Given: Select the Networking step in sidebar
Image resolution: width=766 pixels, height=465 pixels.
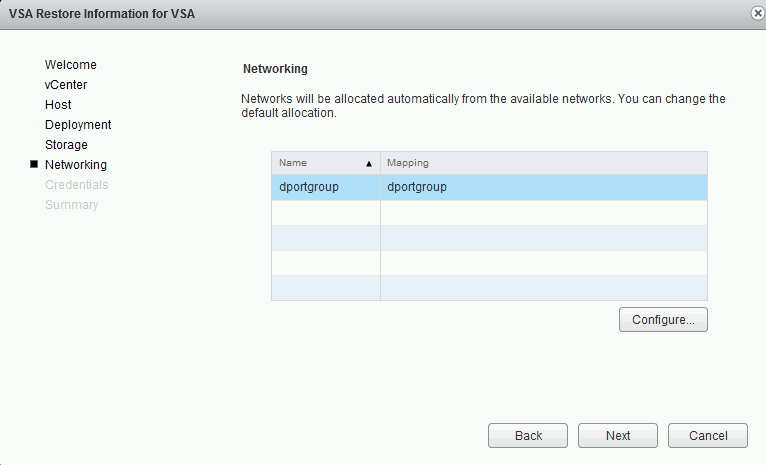Looking at the screenshot, I should 76,165.
